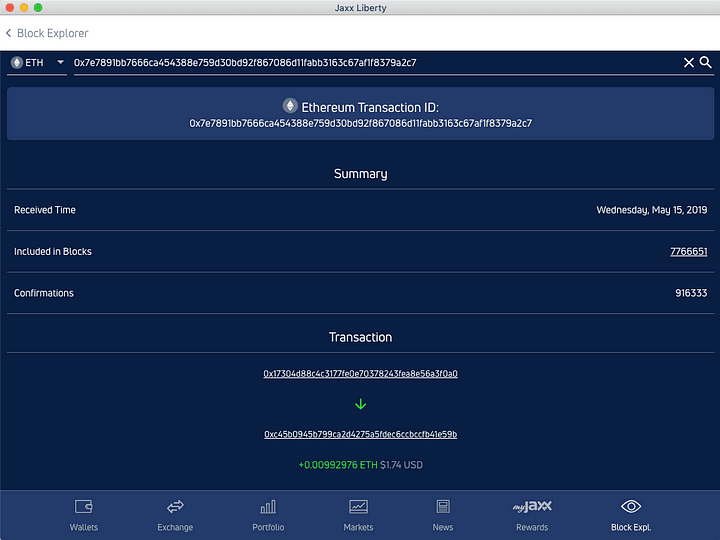Select the Block Expl. eye icon
The height and width of the screenshot is (540, 720).
point(631,506)
